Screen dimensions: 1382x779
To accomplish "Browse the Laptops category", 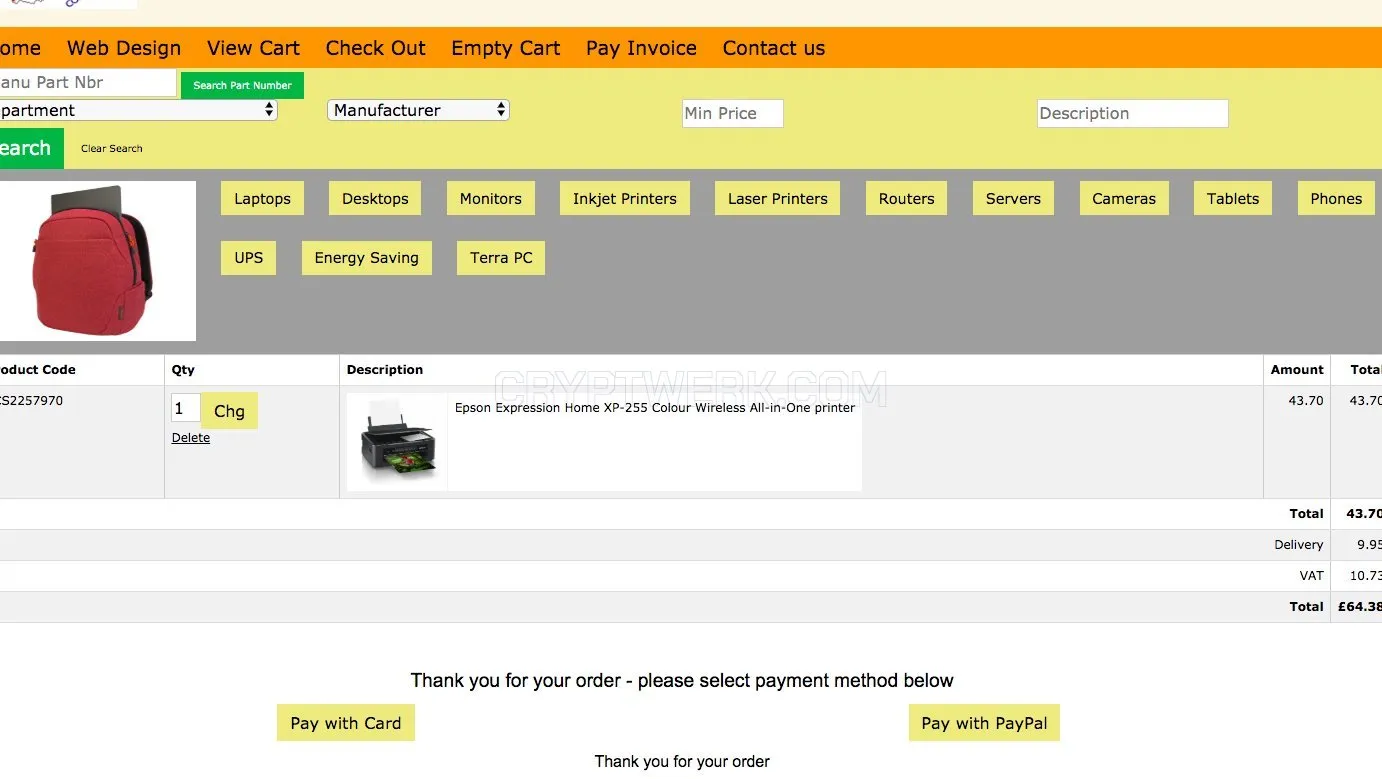I will pyautogui.click(x=262, y=198).
